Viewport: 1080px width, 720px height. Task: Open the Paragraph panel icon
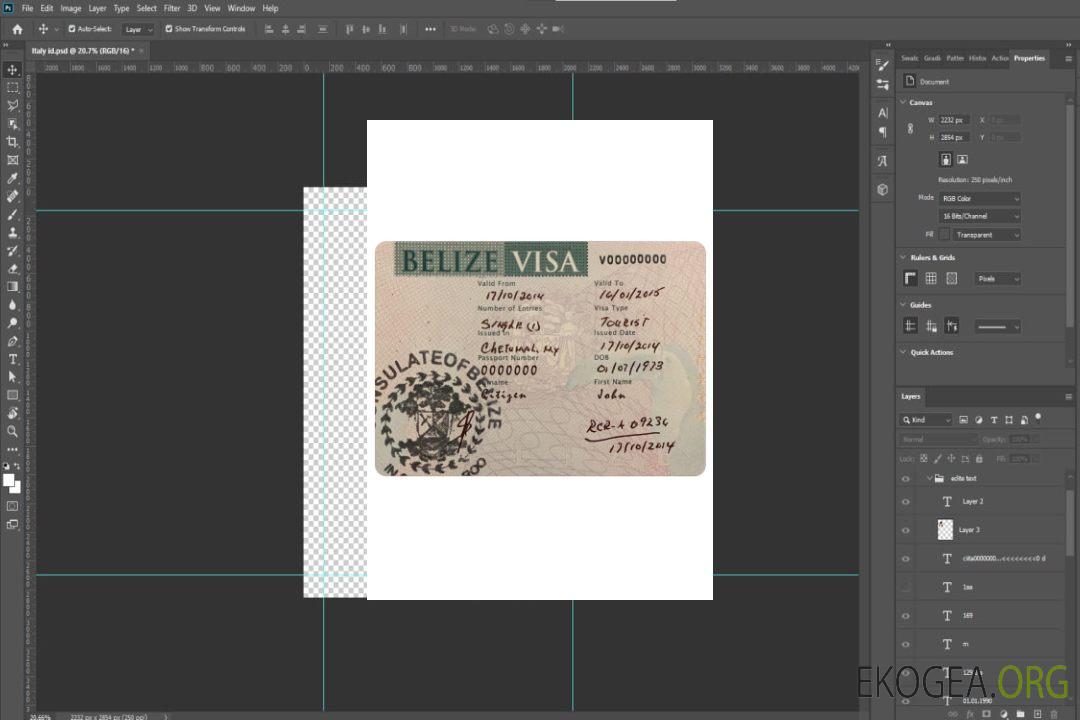click(x=883, y=132)
